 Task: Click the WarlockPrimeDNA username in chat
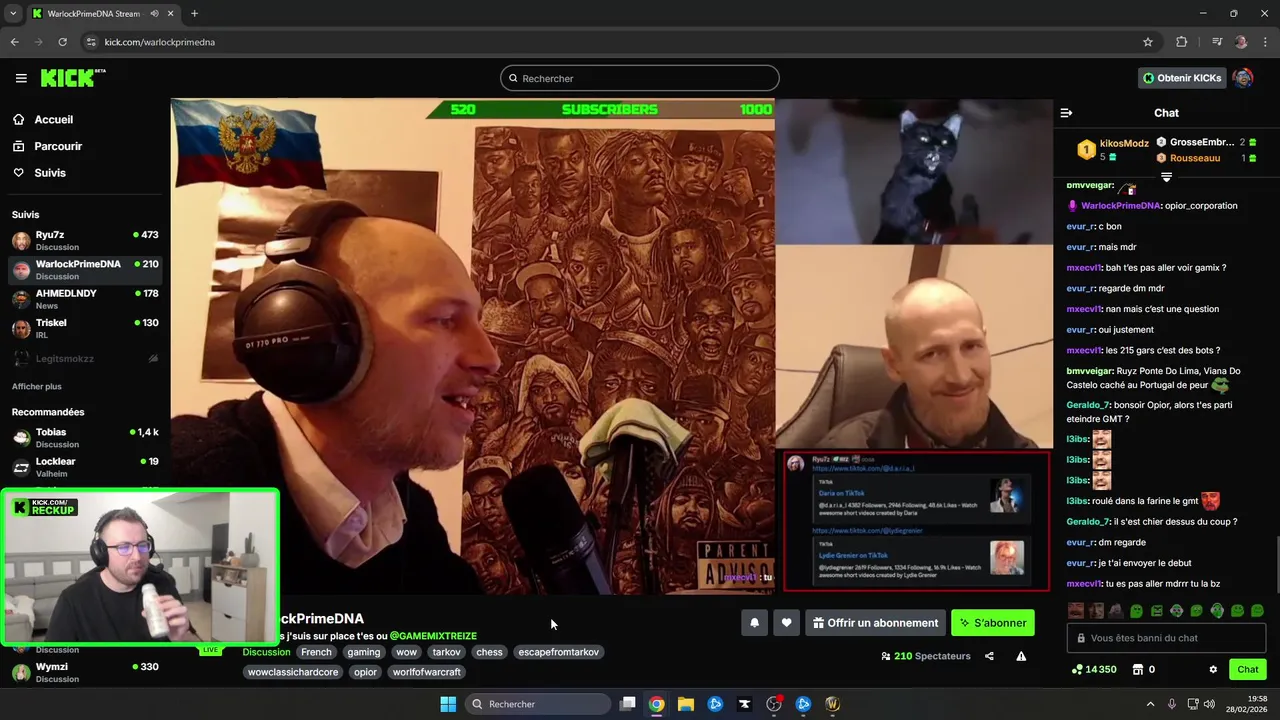[x=1121, y=205]
